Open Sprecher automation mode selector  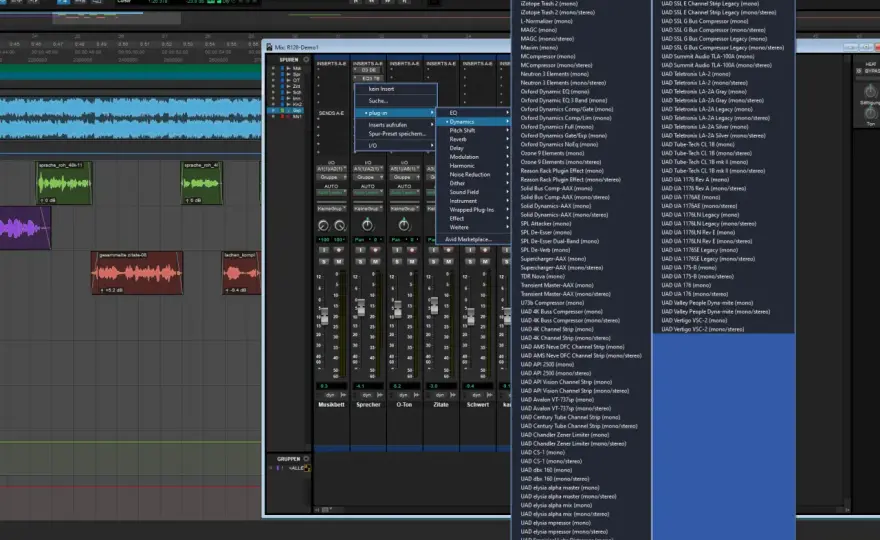[368, 193]
